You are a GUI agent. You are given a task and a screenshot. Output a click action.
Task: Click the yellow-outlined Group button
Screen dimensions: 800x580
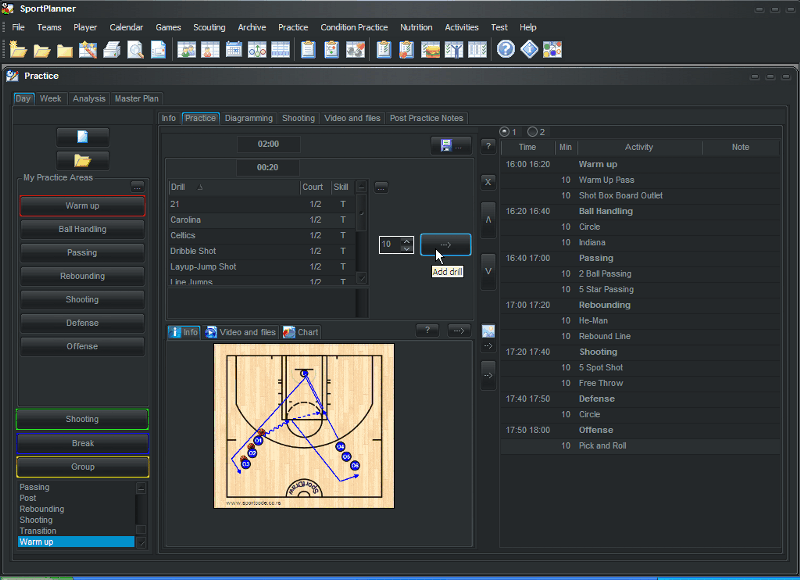83,467
